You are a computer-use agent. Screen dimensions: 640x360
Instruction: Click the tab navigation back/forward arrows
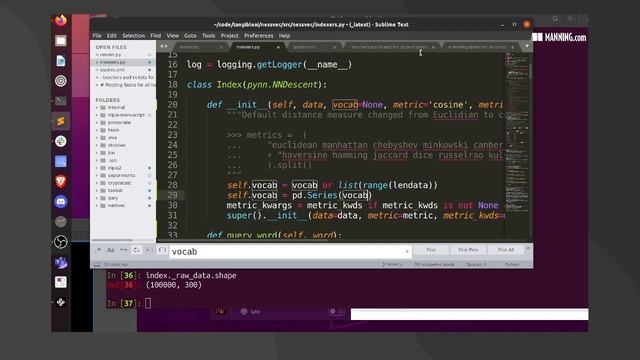point(163,47)
